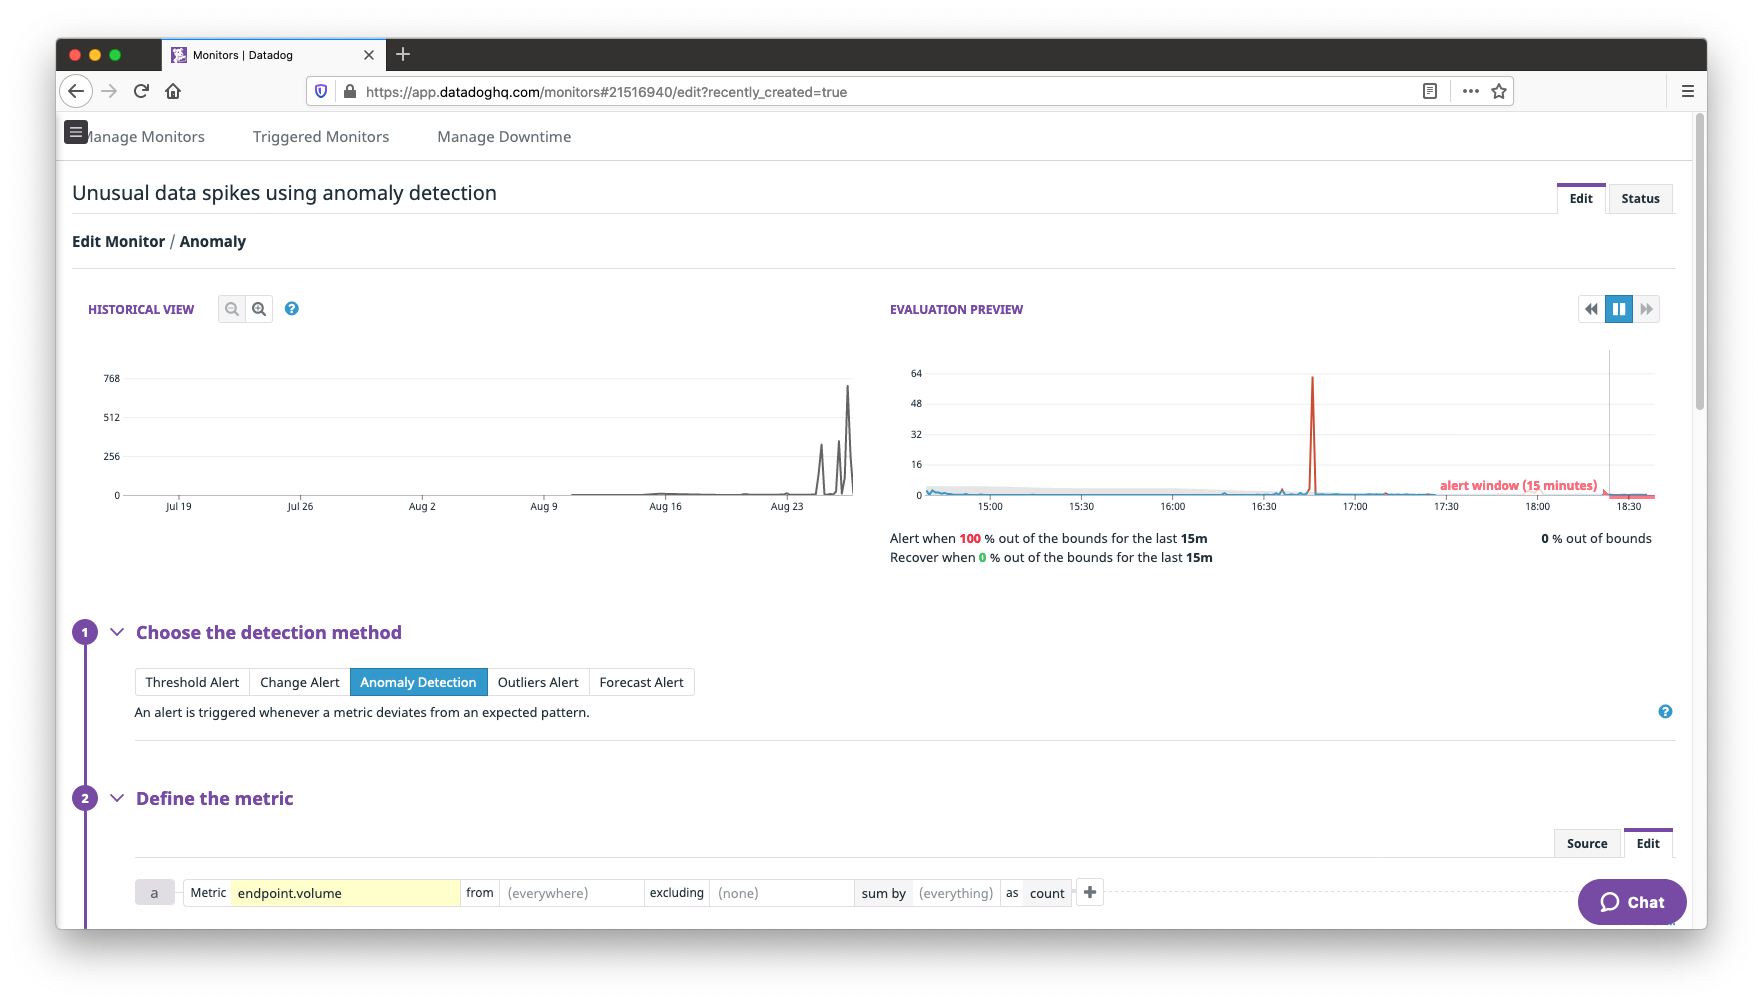Pause the Evaluation Preview playback
The image size is (1763, 1003).
1619,309
